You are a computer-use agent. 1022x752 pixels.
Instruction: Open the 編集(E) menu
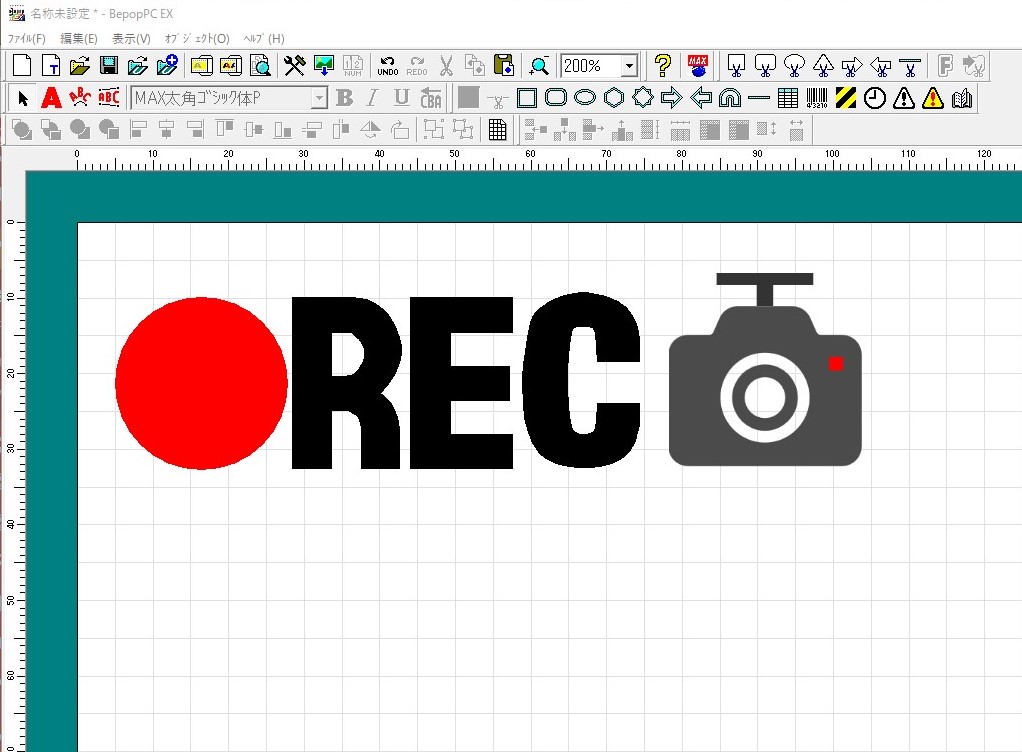click(x=79, y=38)
